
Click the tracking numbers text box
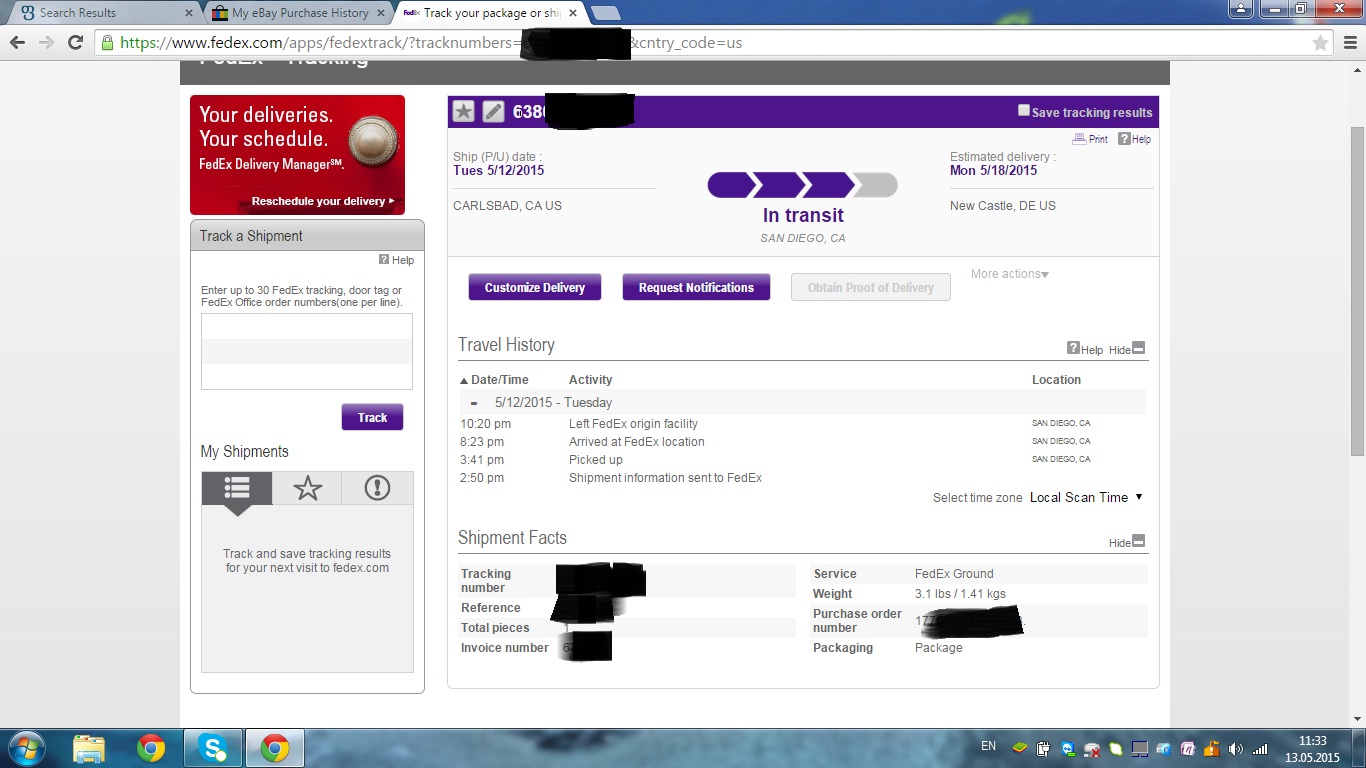tap(307, 351)
